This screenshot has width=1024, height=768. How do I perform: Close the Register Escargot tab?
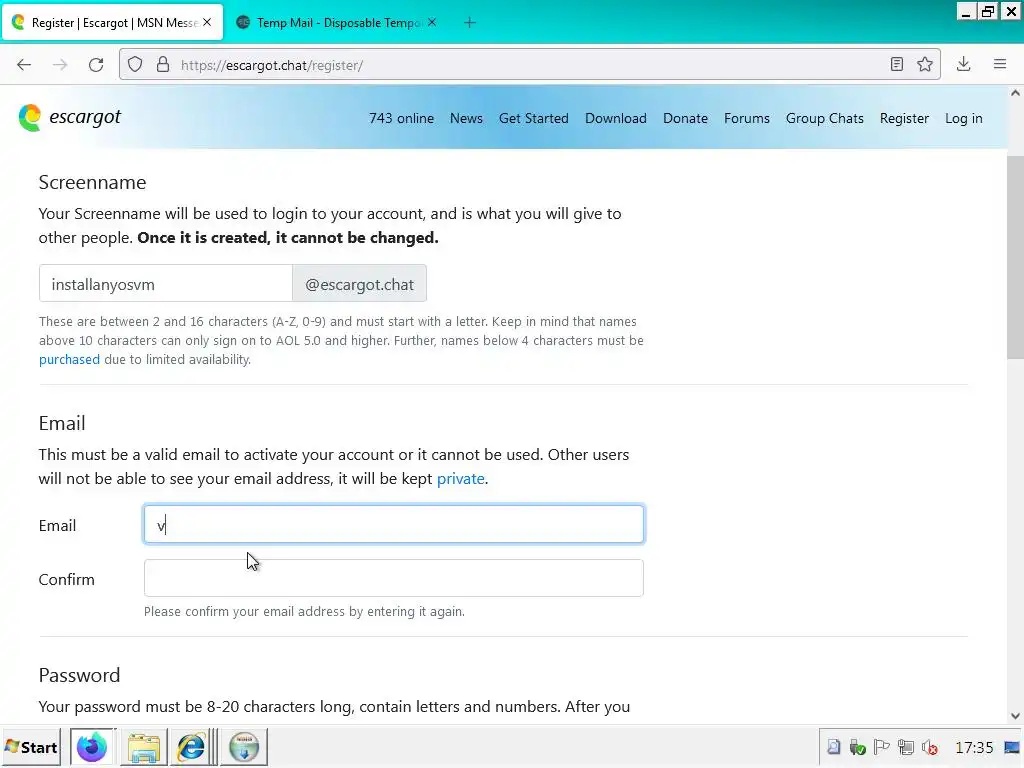tap(207, 22)
